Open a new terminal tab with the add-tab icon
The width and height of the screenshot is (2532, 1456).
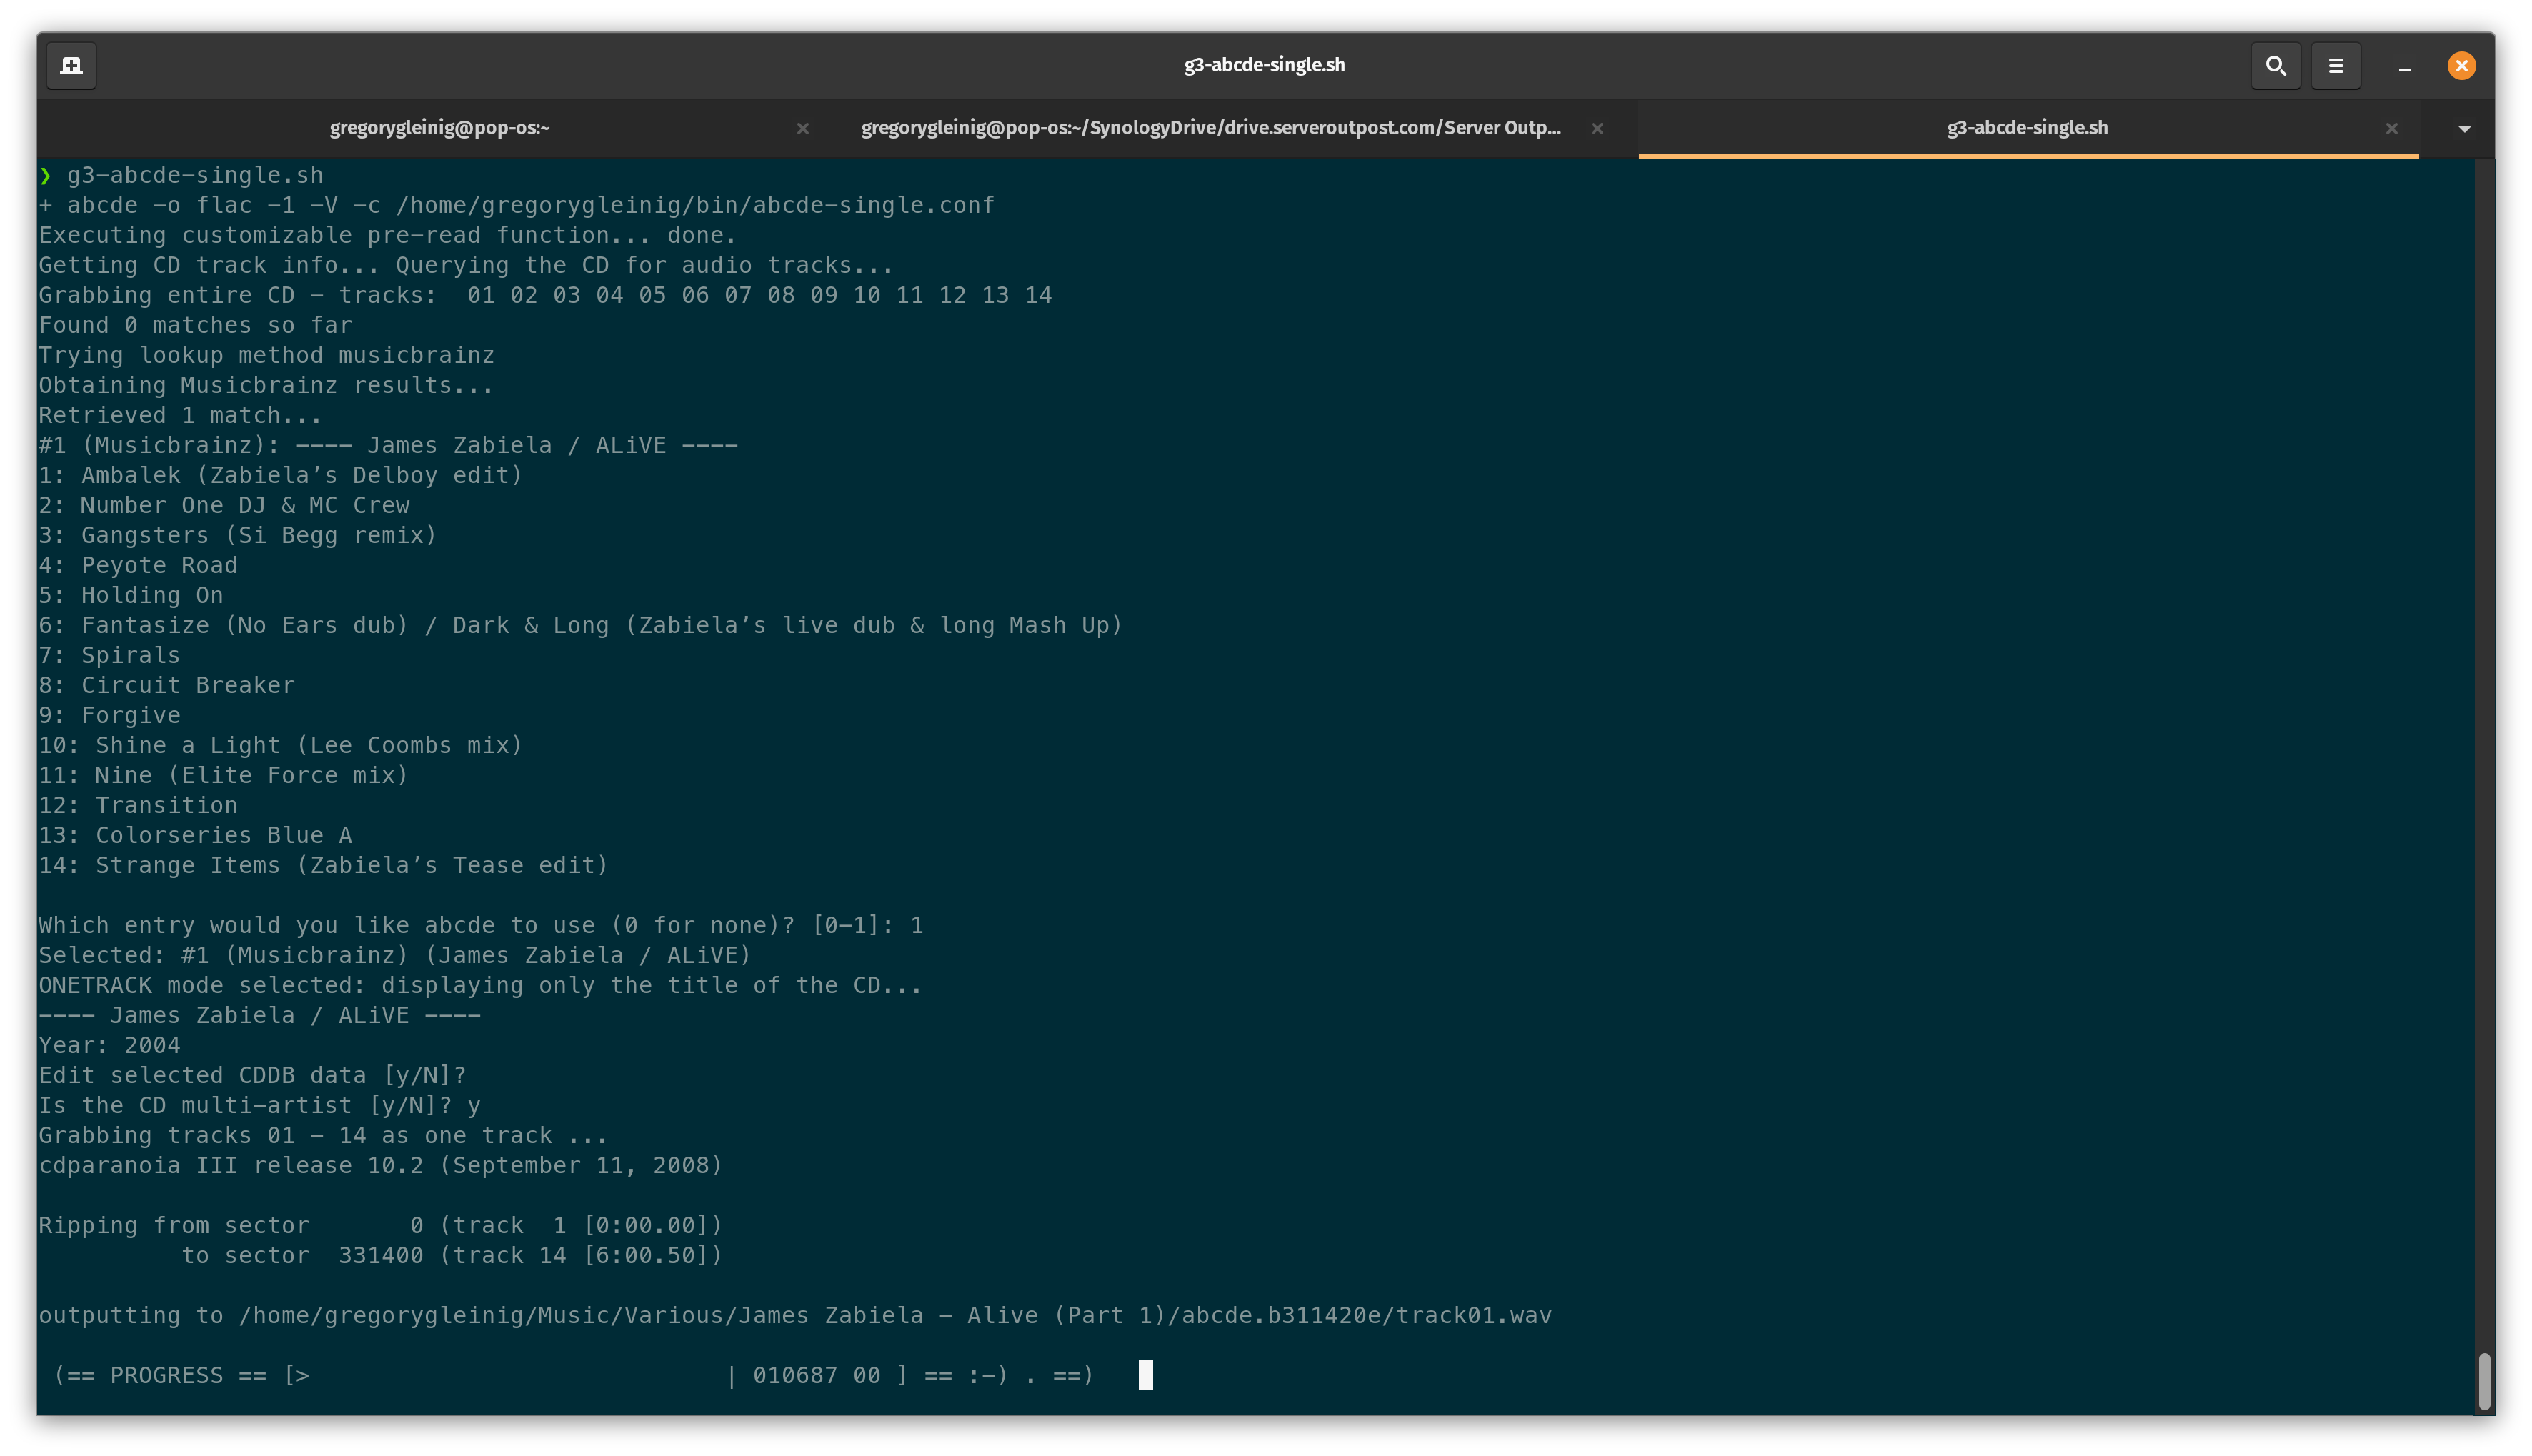point(71,66)
